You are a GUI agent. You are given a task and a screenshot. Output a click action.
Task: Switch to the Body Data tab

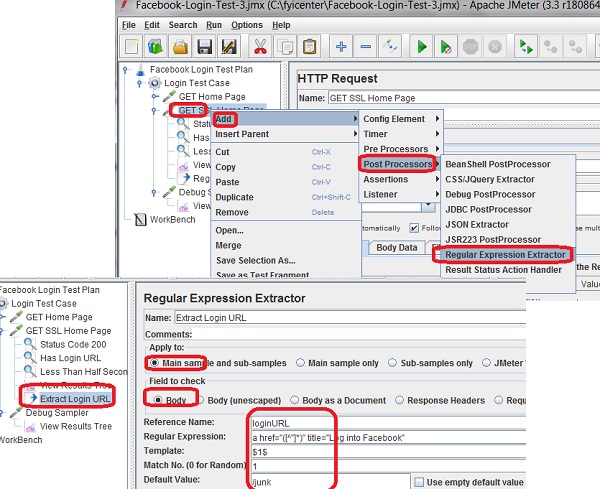tap(396, 248)
